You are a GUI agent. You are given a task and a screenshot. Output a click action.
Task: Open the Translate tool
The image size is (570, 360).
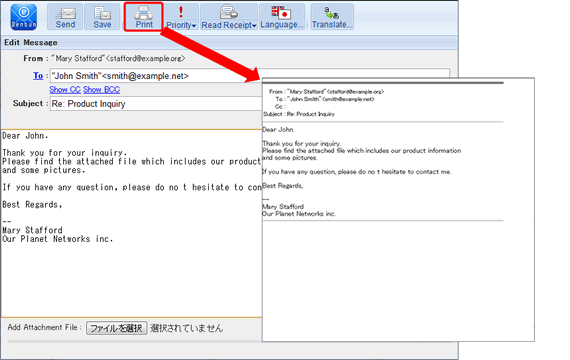tap(332, 17)
